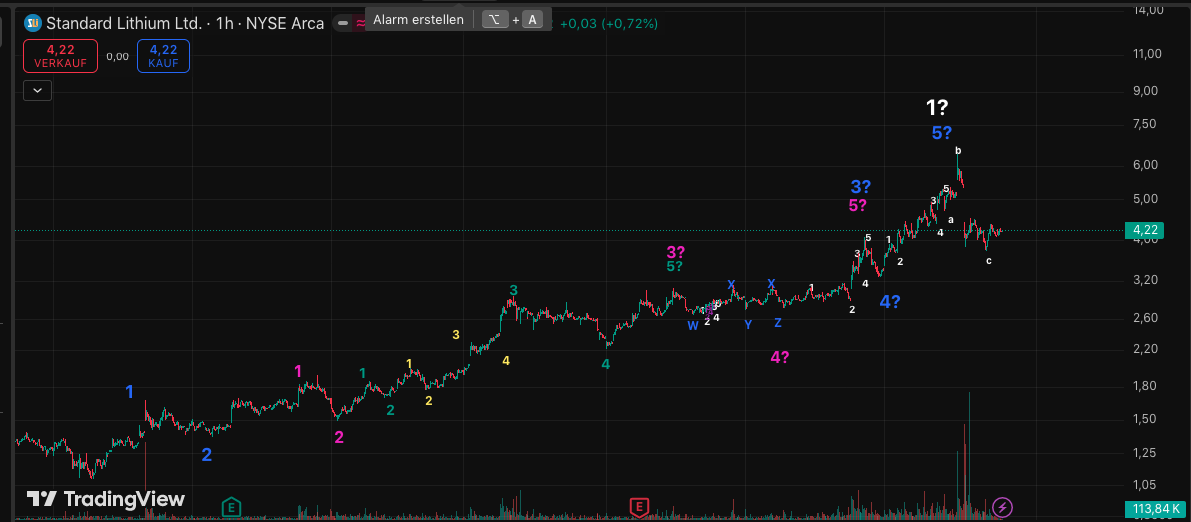Select the white '1?' wave label
The image size is (1191, 522).
point(937,108)
